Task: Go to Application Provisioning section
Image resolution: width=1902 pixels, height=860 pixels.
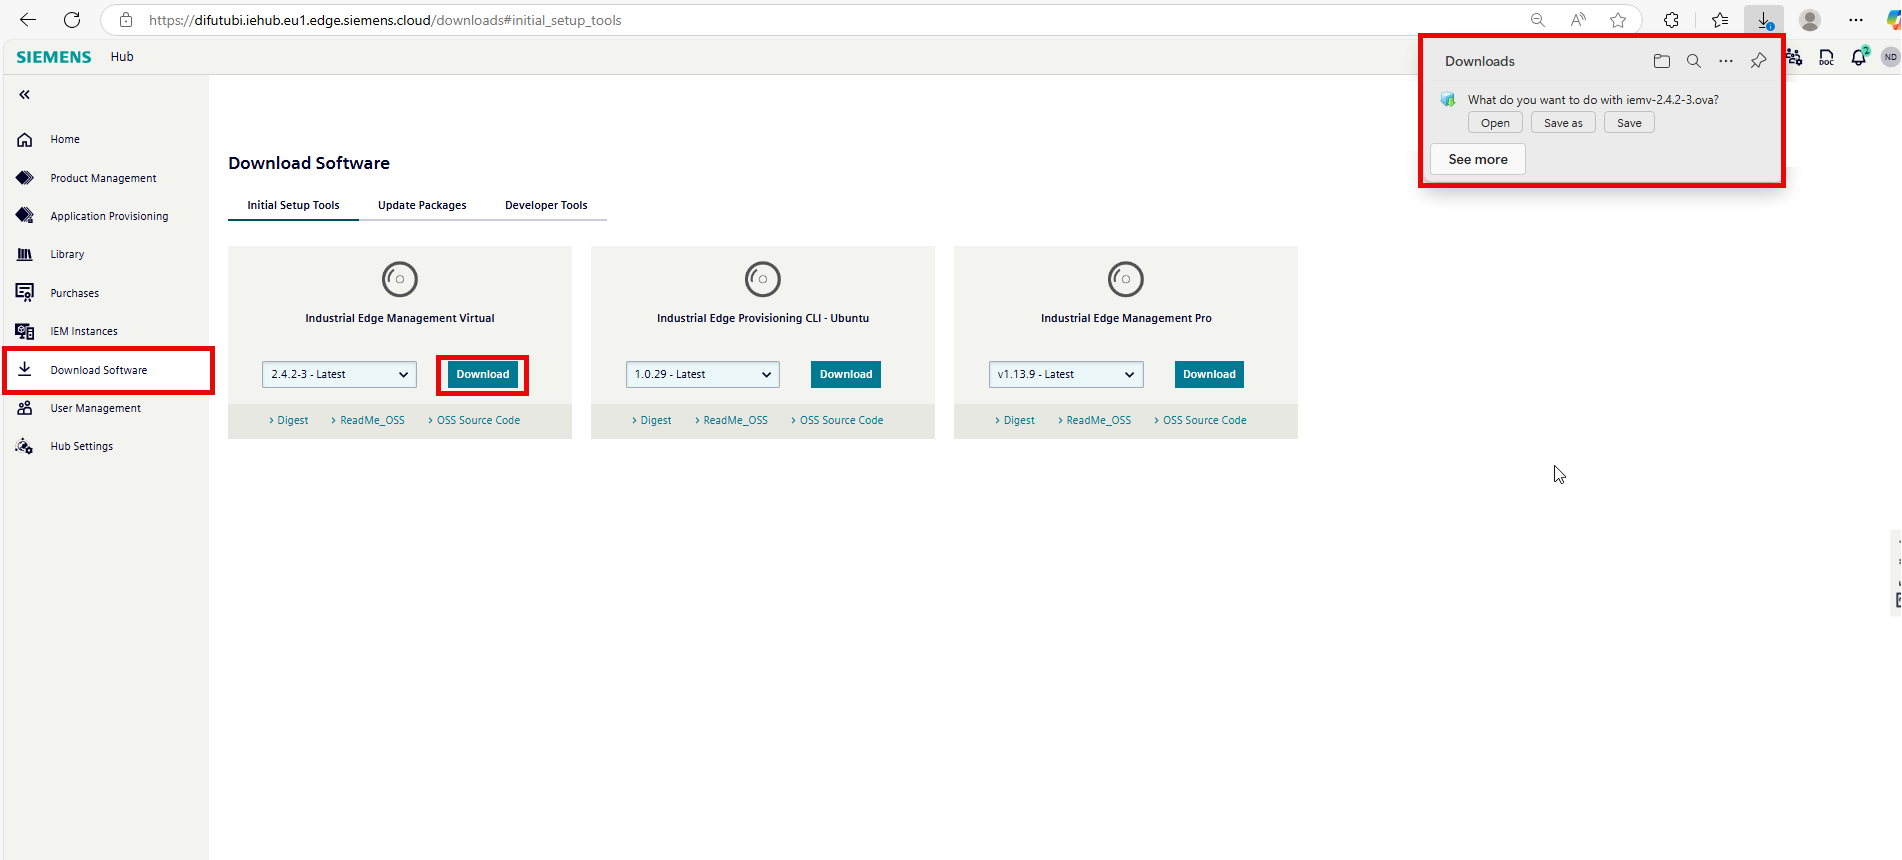Action: pyautogui.click(x=109, y=216)
